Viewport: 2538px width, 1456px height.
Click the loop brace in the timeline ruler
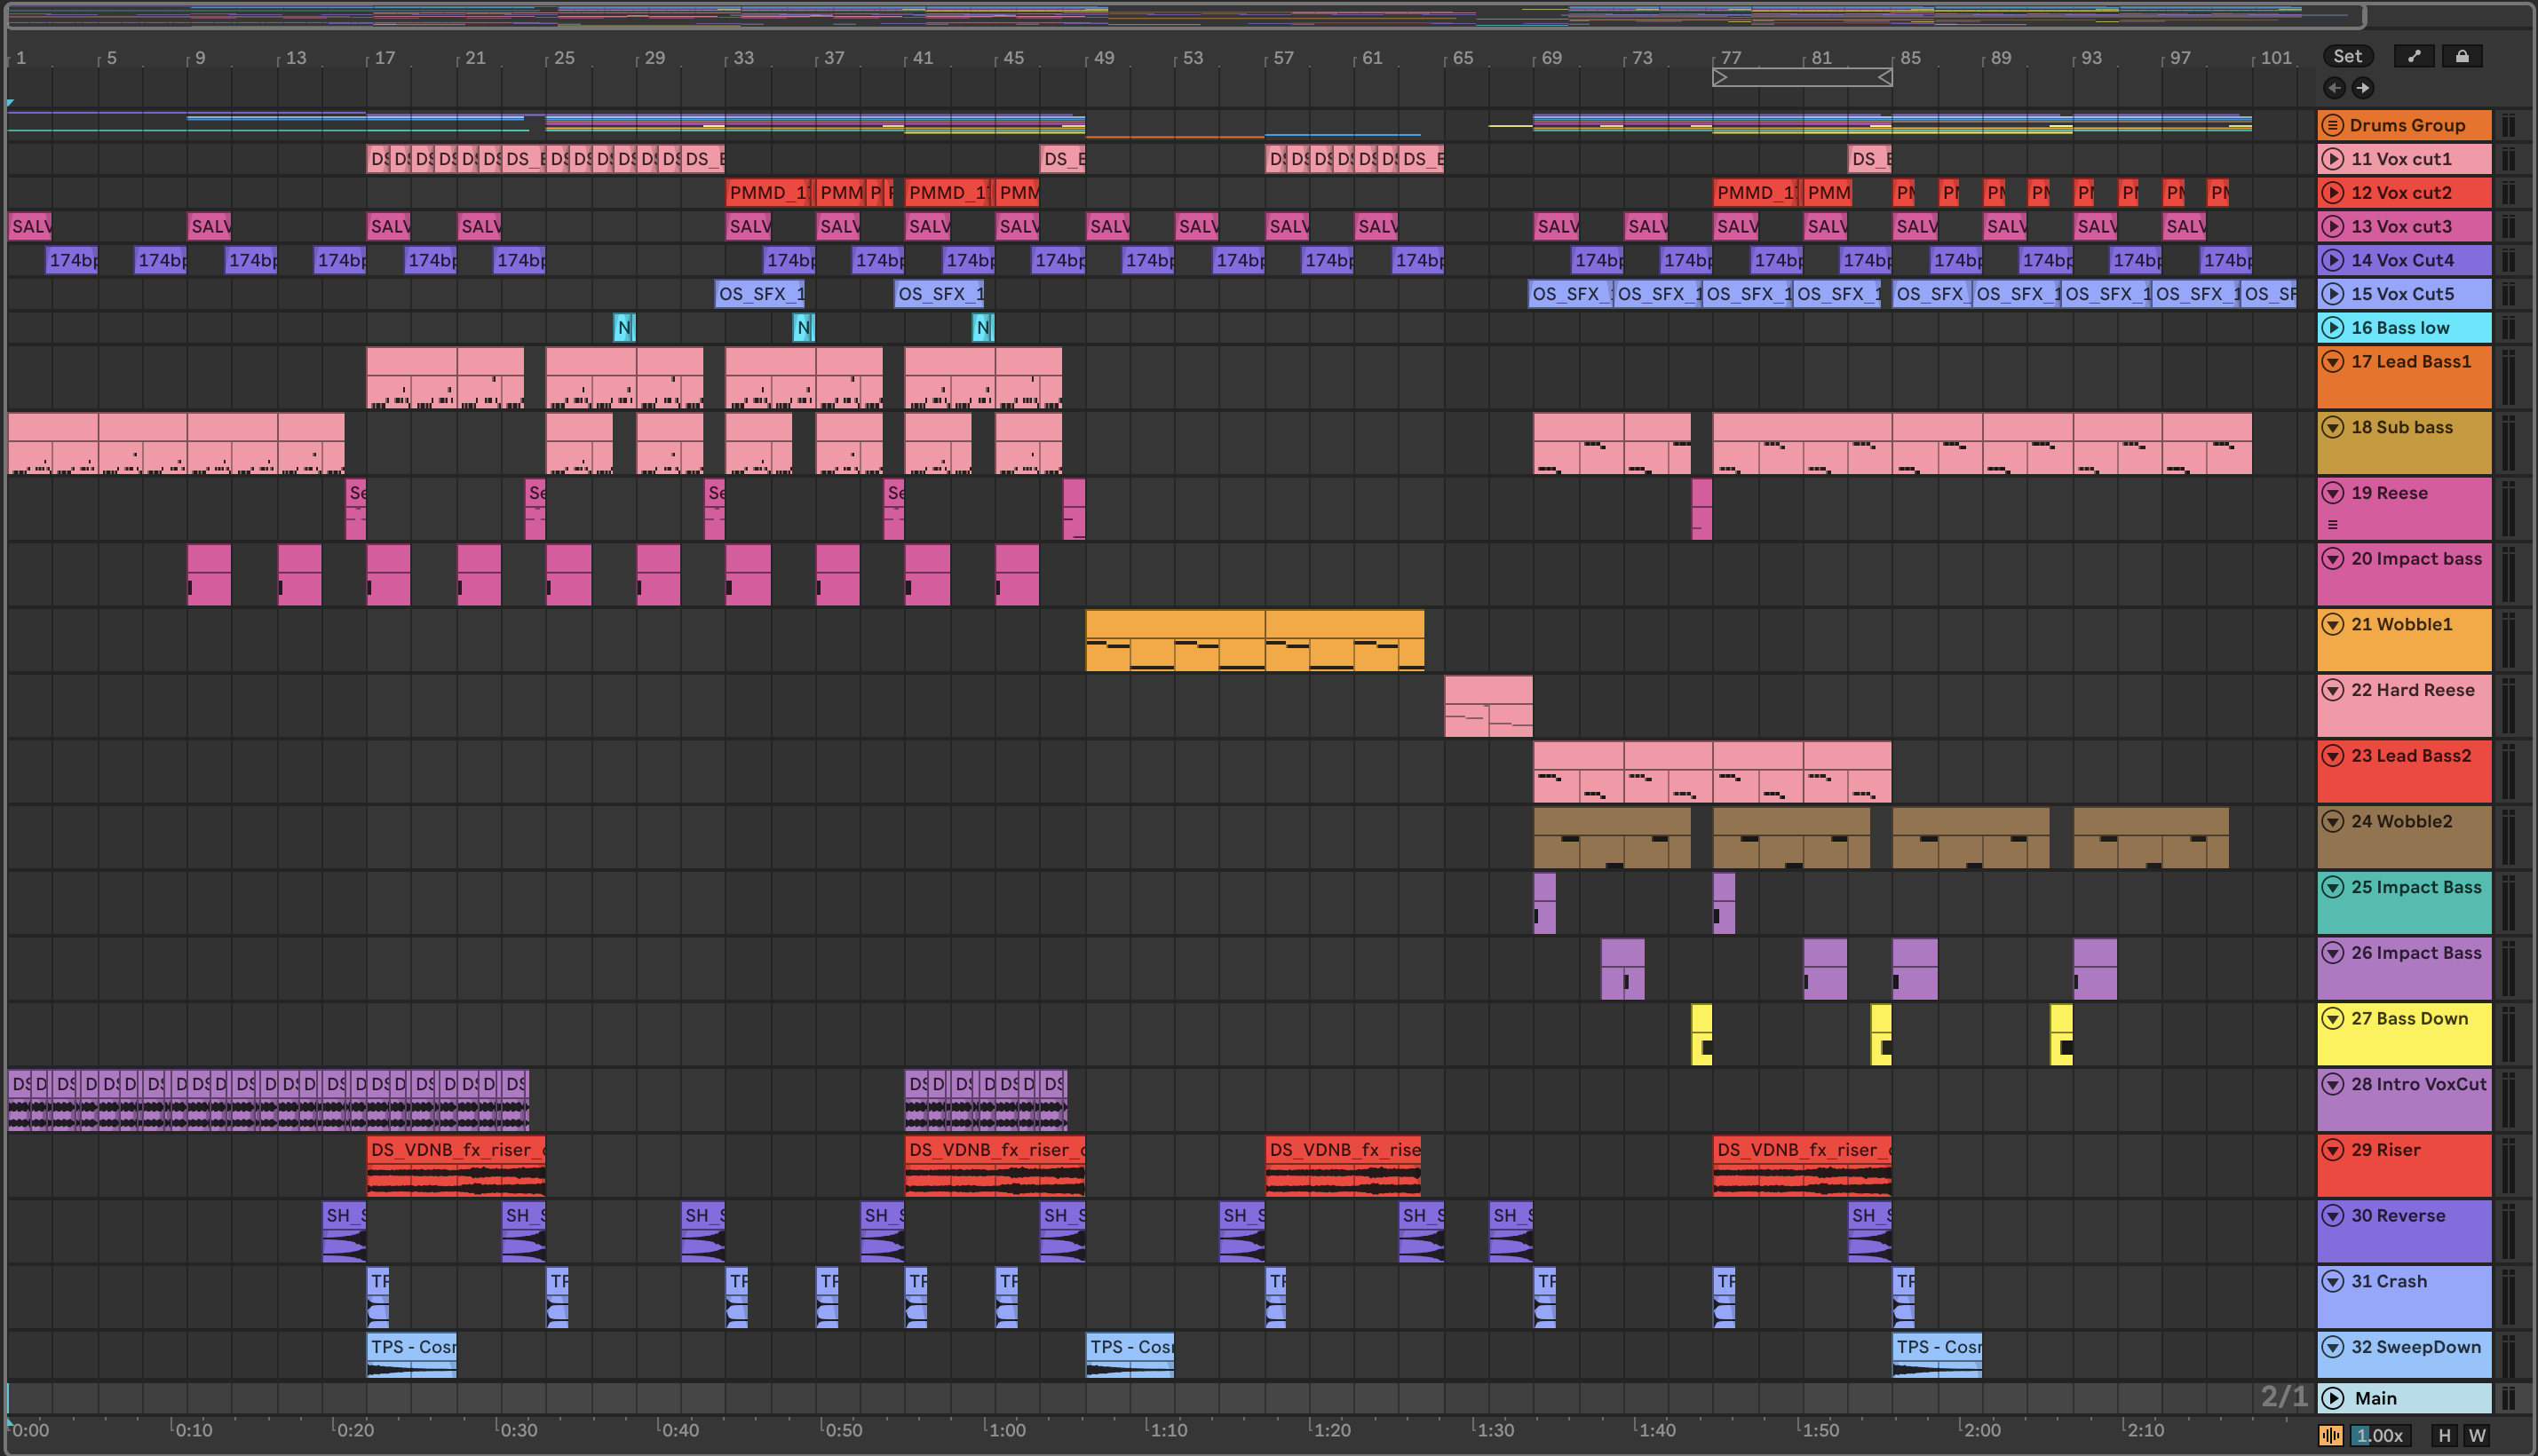click(x=1801, y=77)
